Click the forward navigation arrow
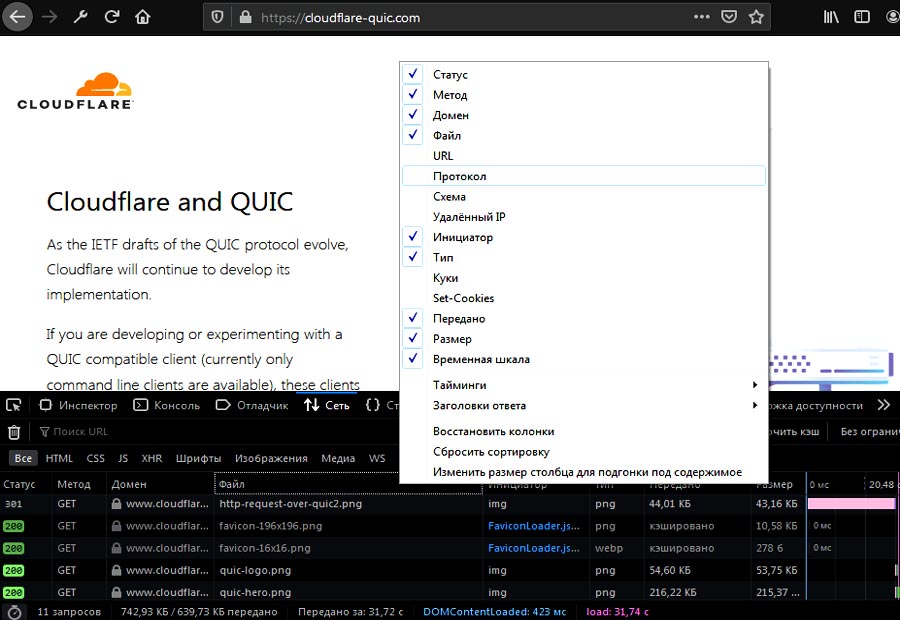This screenshot has width=900, height=620. coord(49,17)
